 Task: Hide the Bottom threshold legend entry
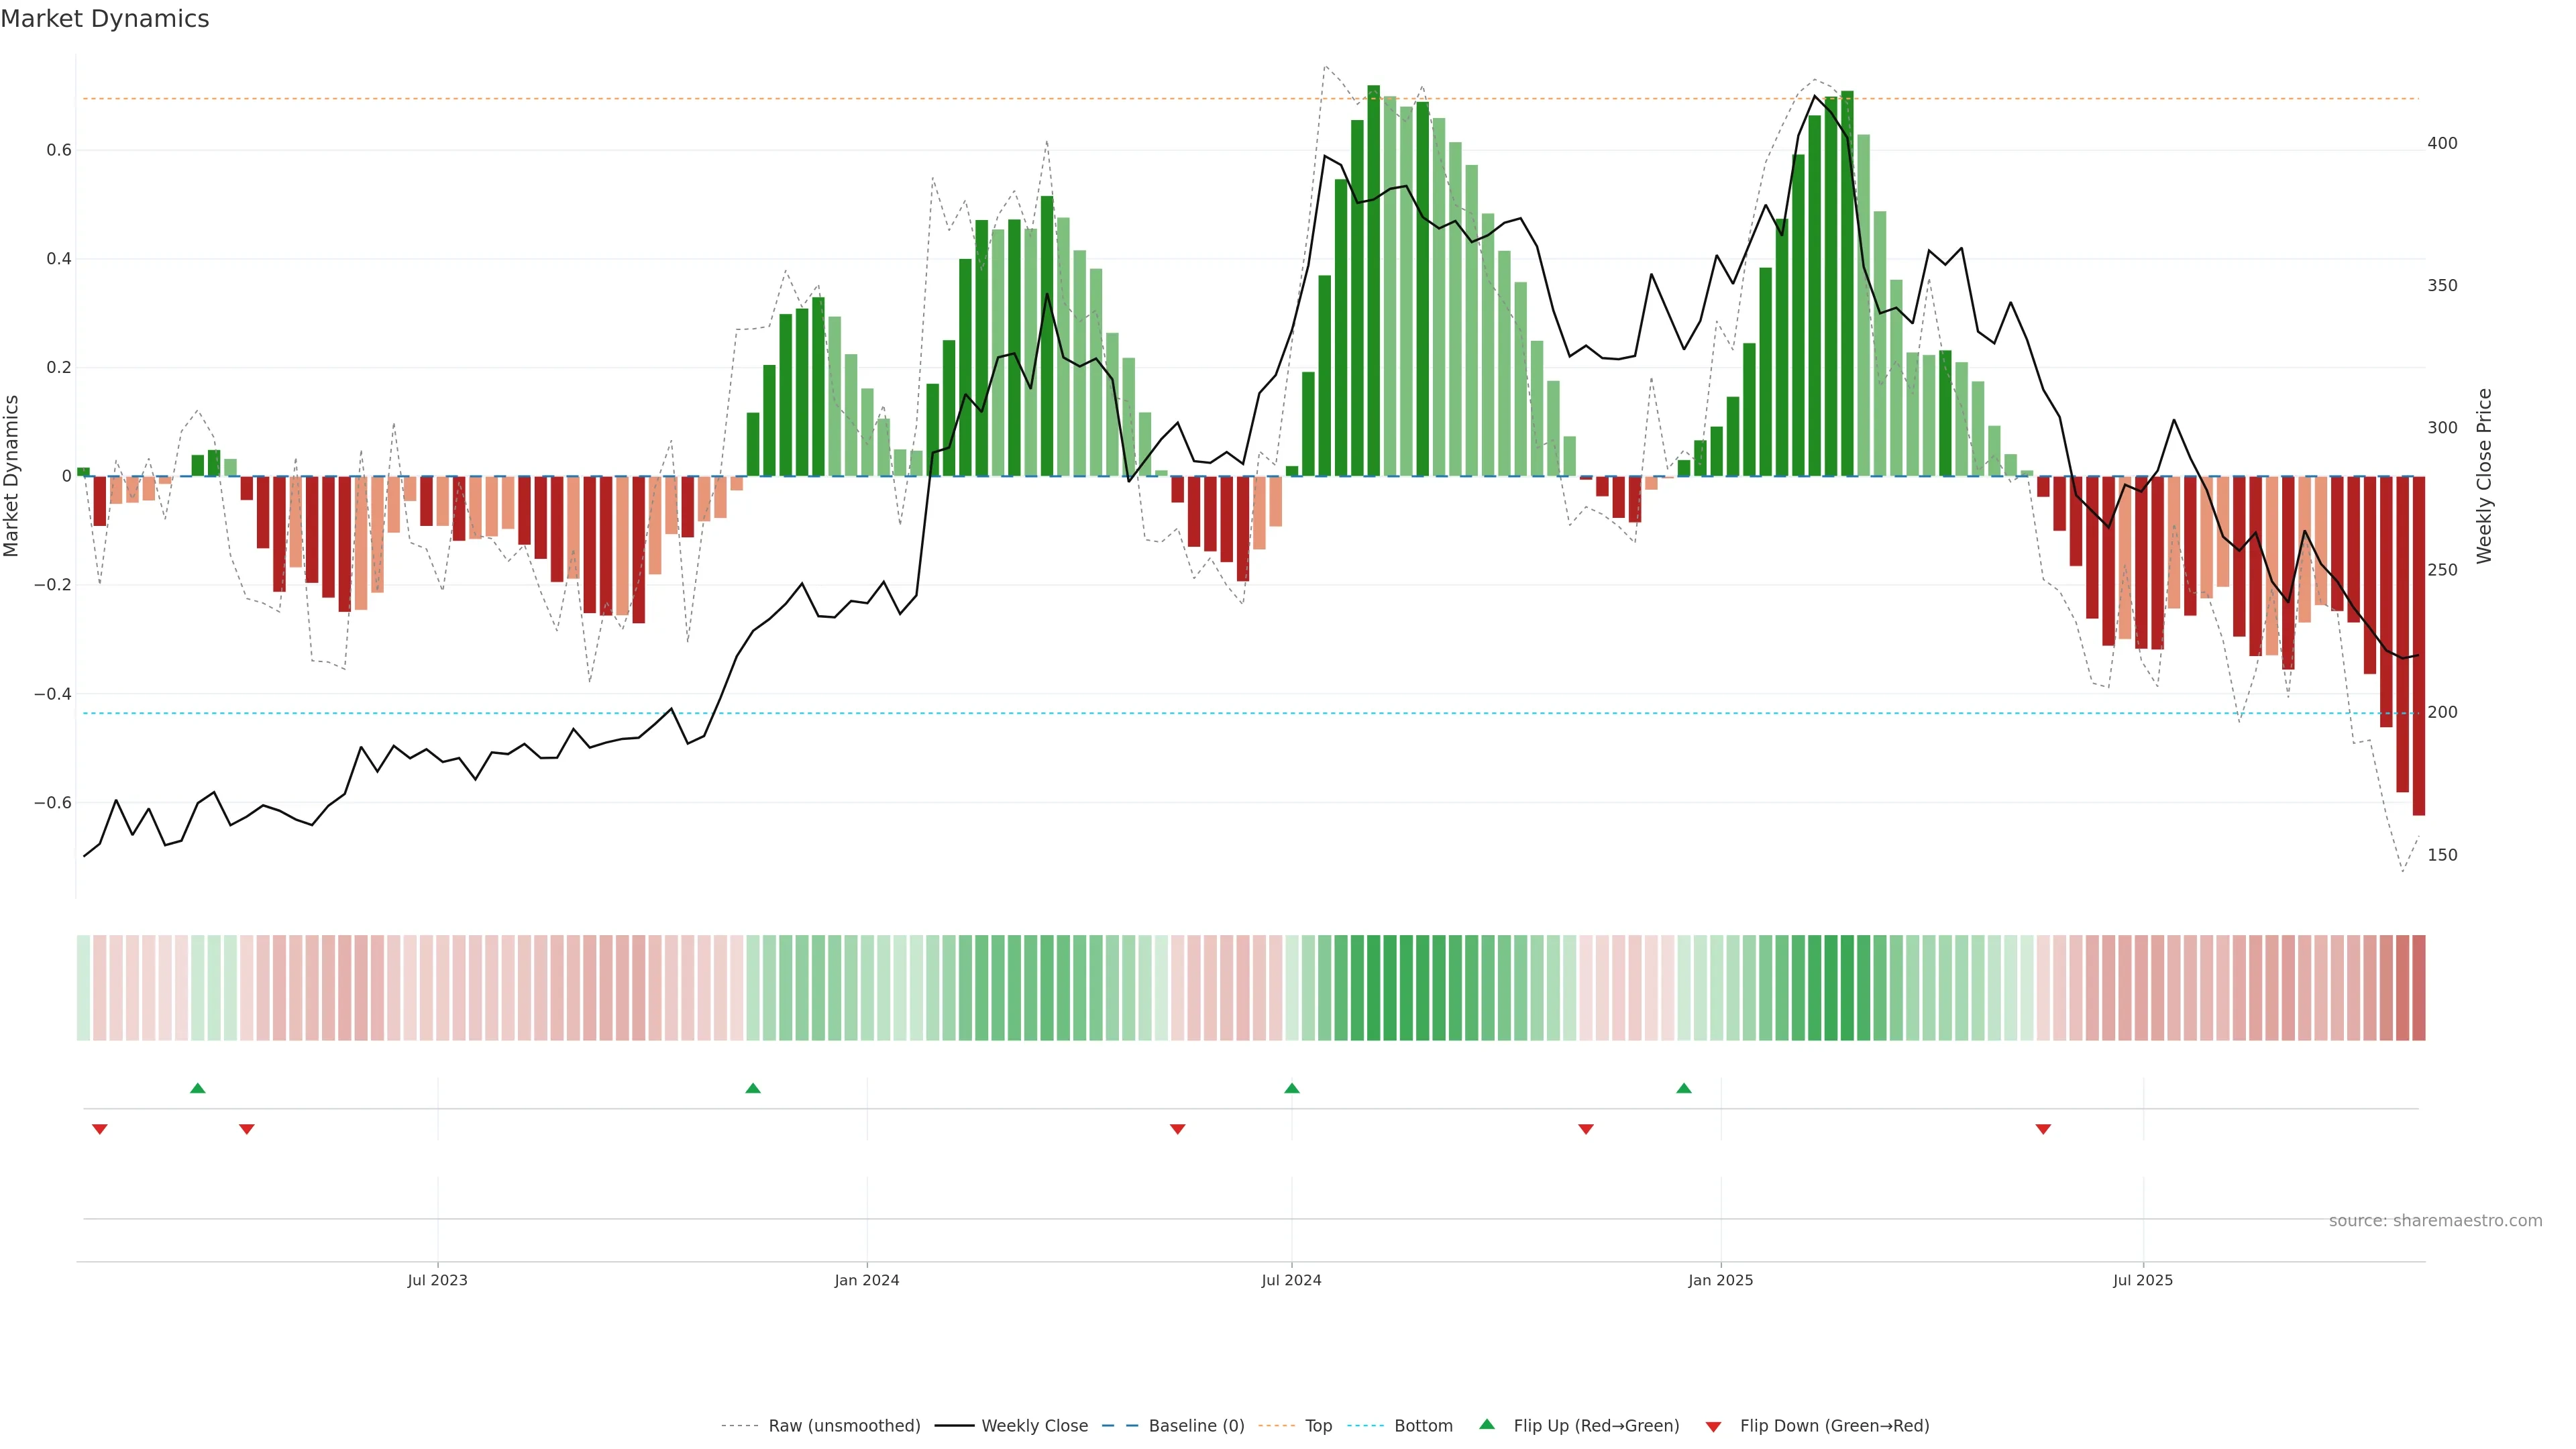(x=1423, y=1426)
